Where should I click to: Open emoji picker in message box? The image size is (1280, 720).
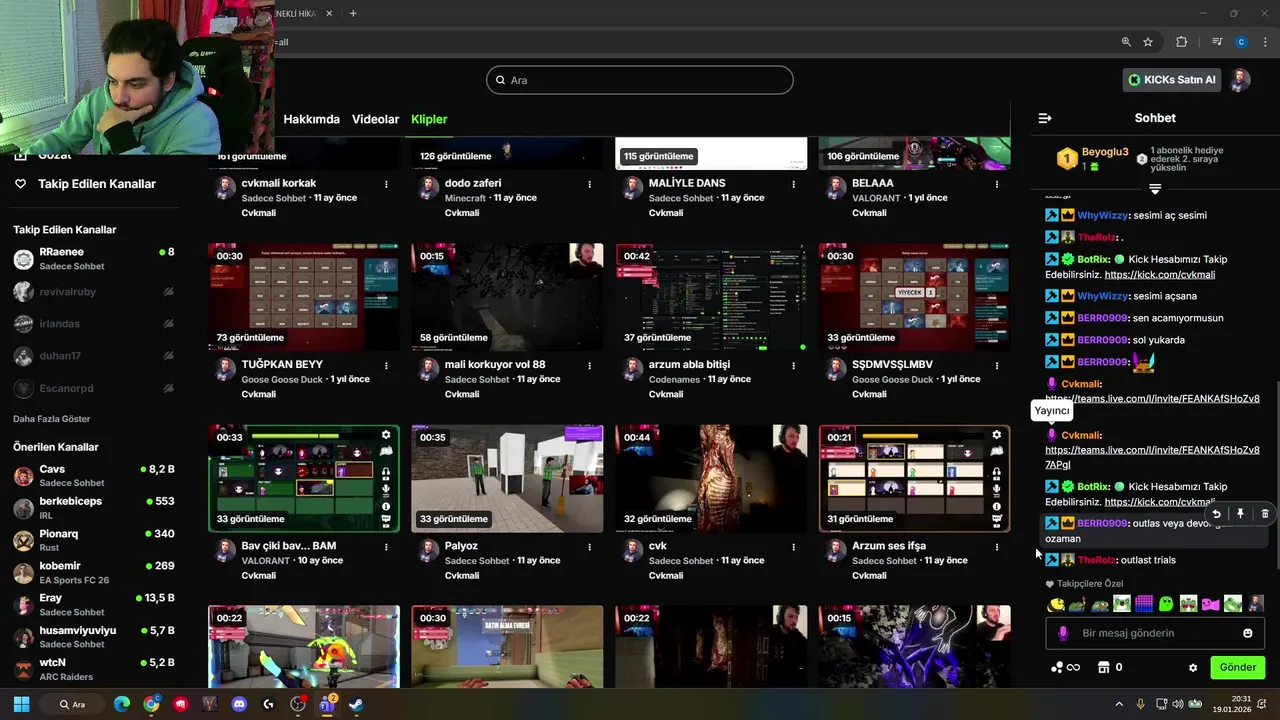1247,633
